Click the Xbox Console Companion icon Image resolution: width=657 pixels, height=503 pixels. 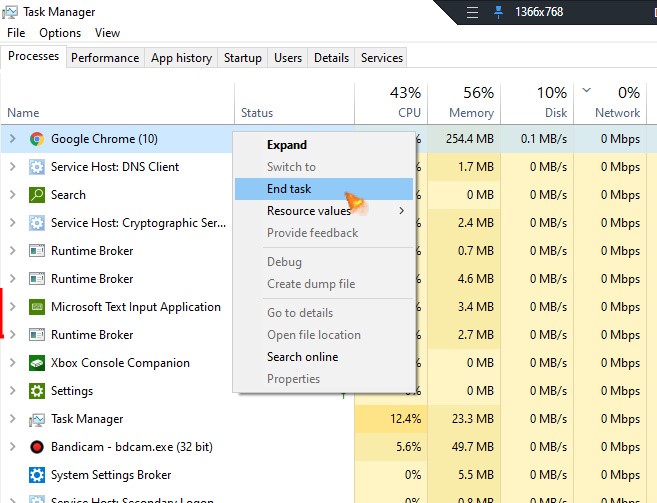tap(37, 363)
